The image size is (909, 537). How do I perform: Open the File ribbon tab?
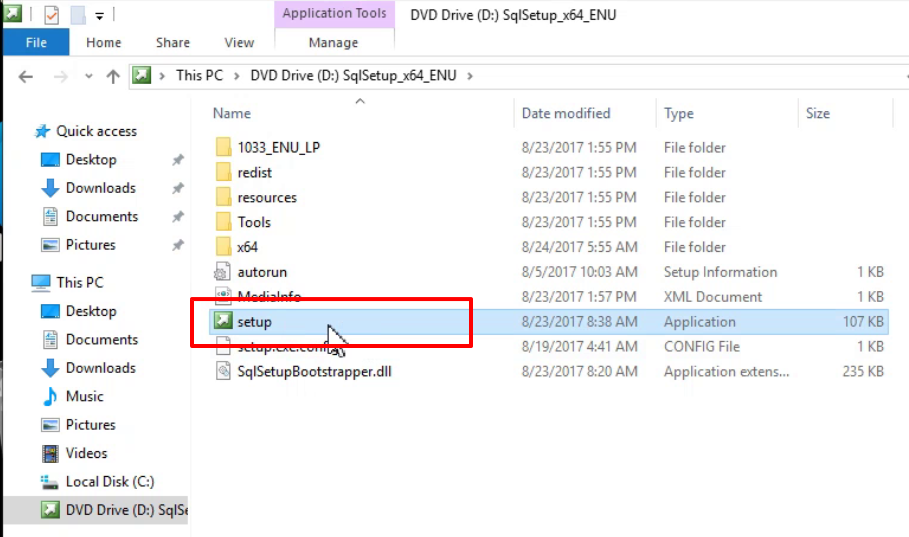36,42
